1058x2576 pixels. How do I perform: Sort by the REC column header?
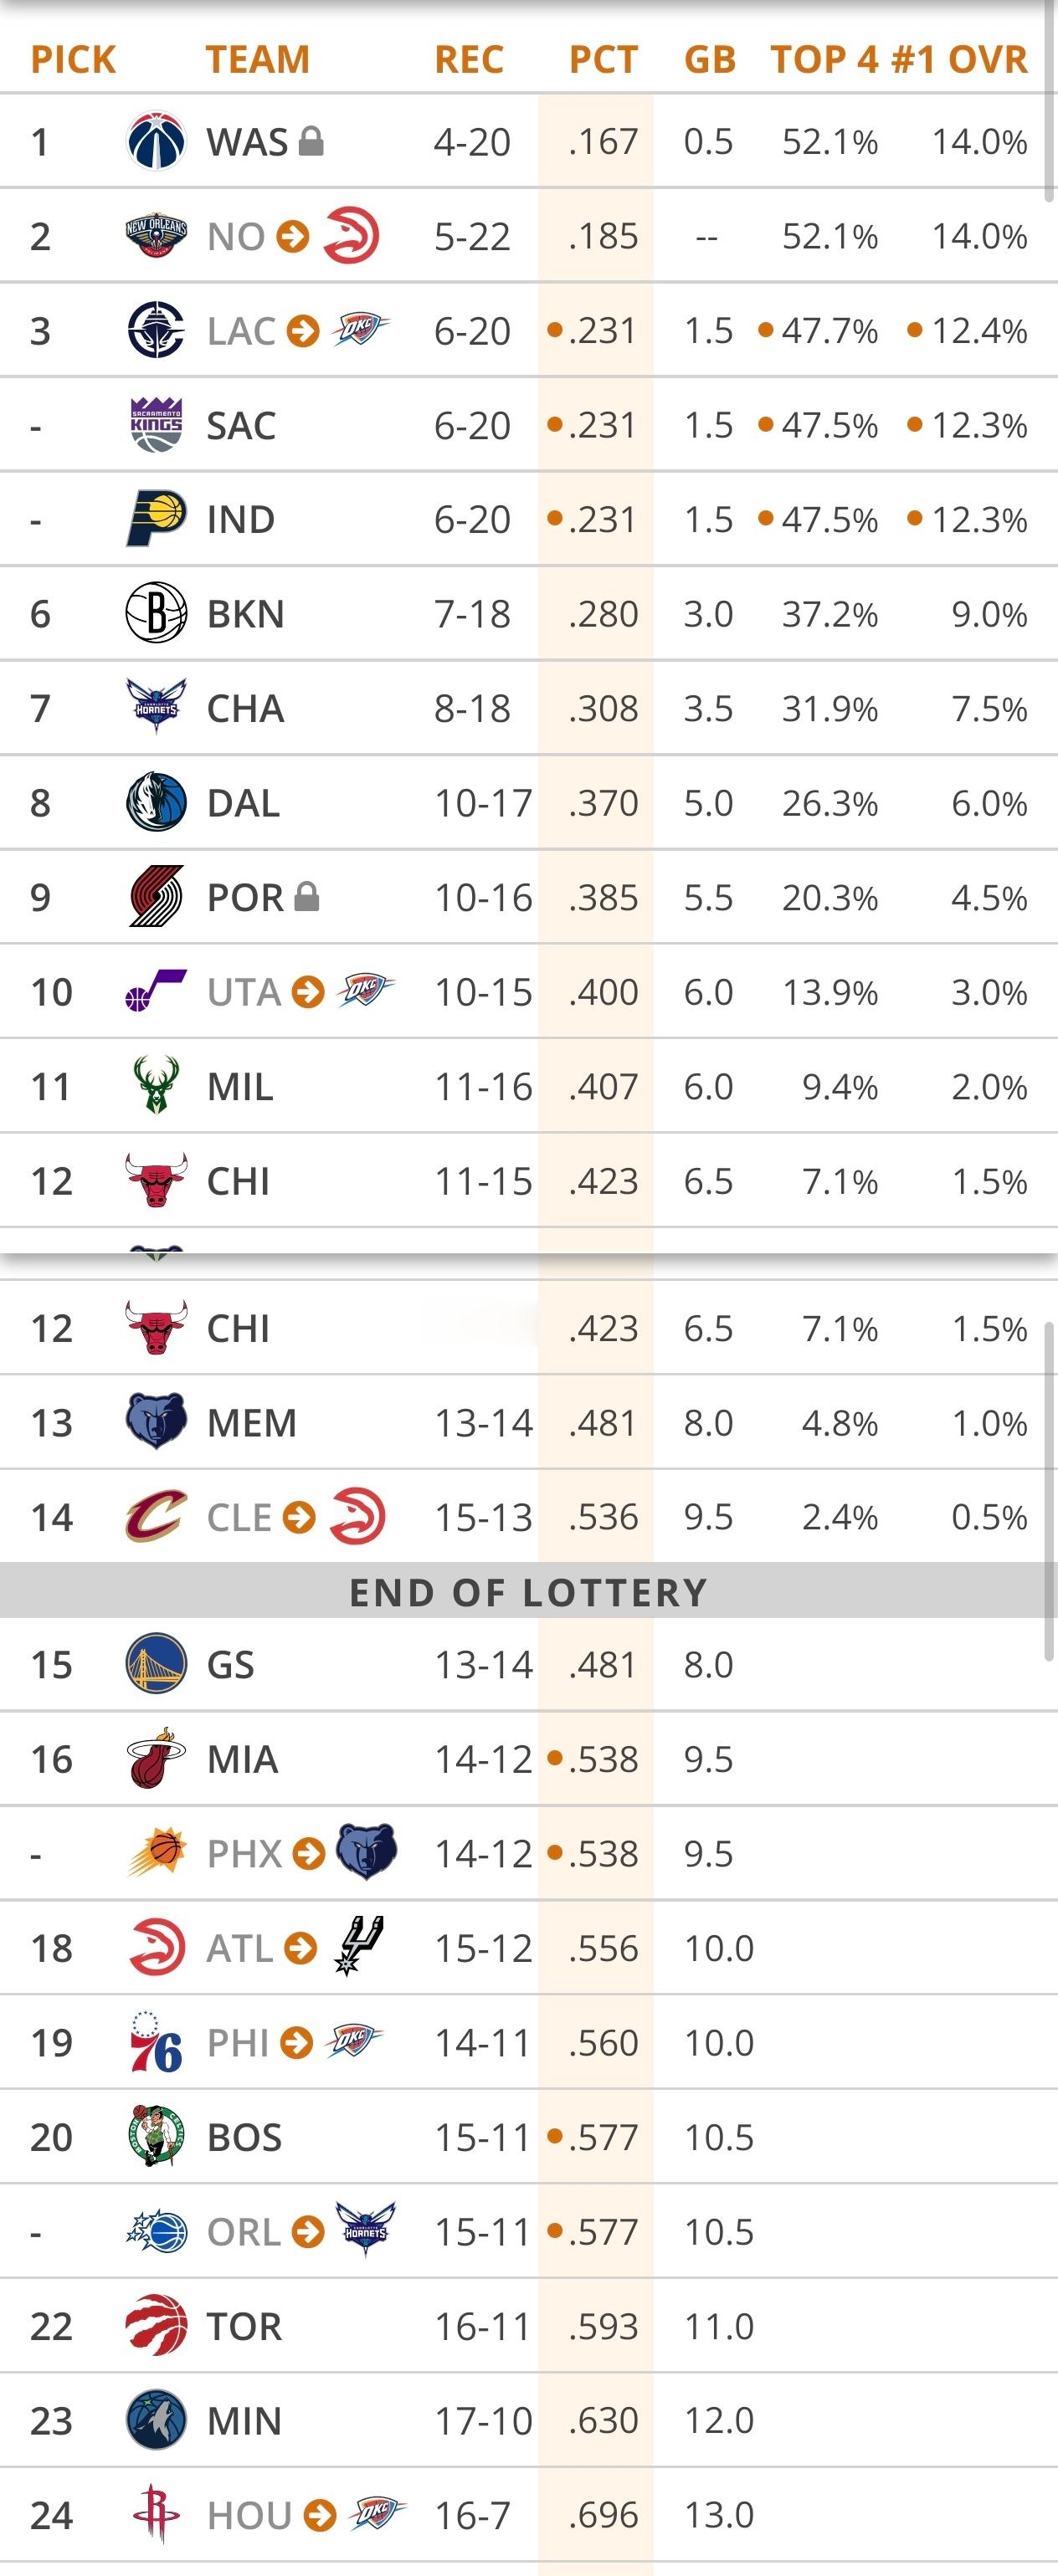pos(468,60)
